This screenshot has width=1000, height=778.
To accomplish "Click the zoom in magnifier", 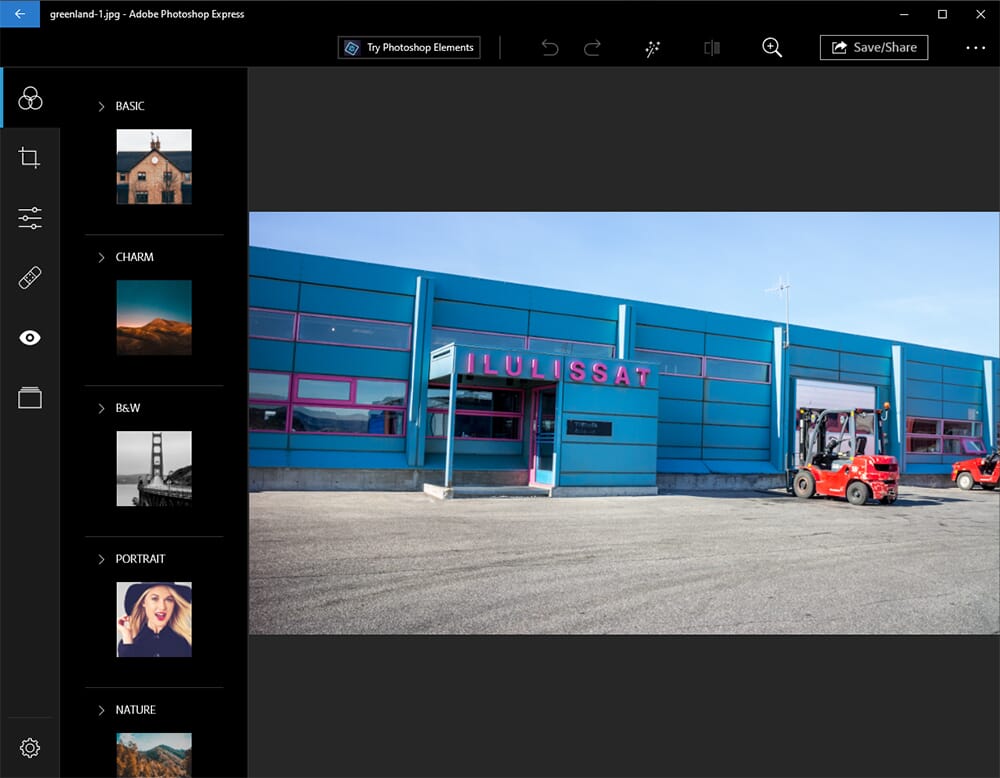I will tap(772, 48).
